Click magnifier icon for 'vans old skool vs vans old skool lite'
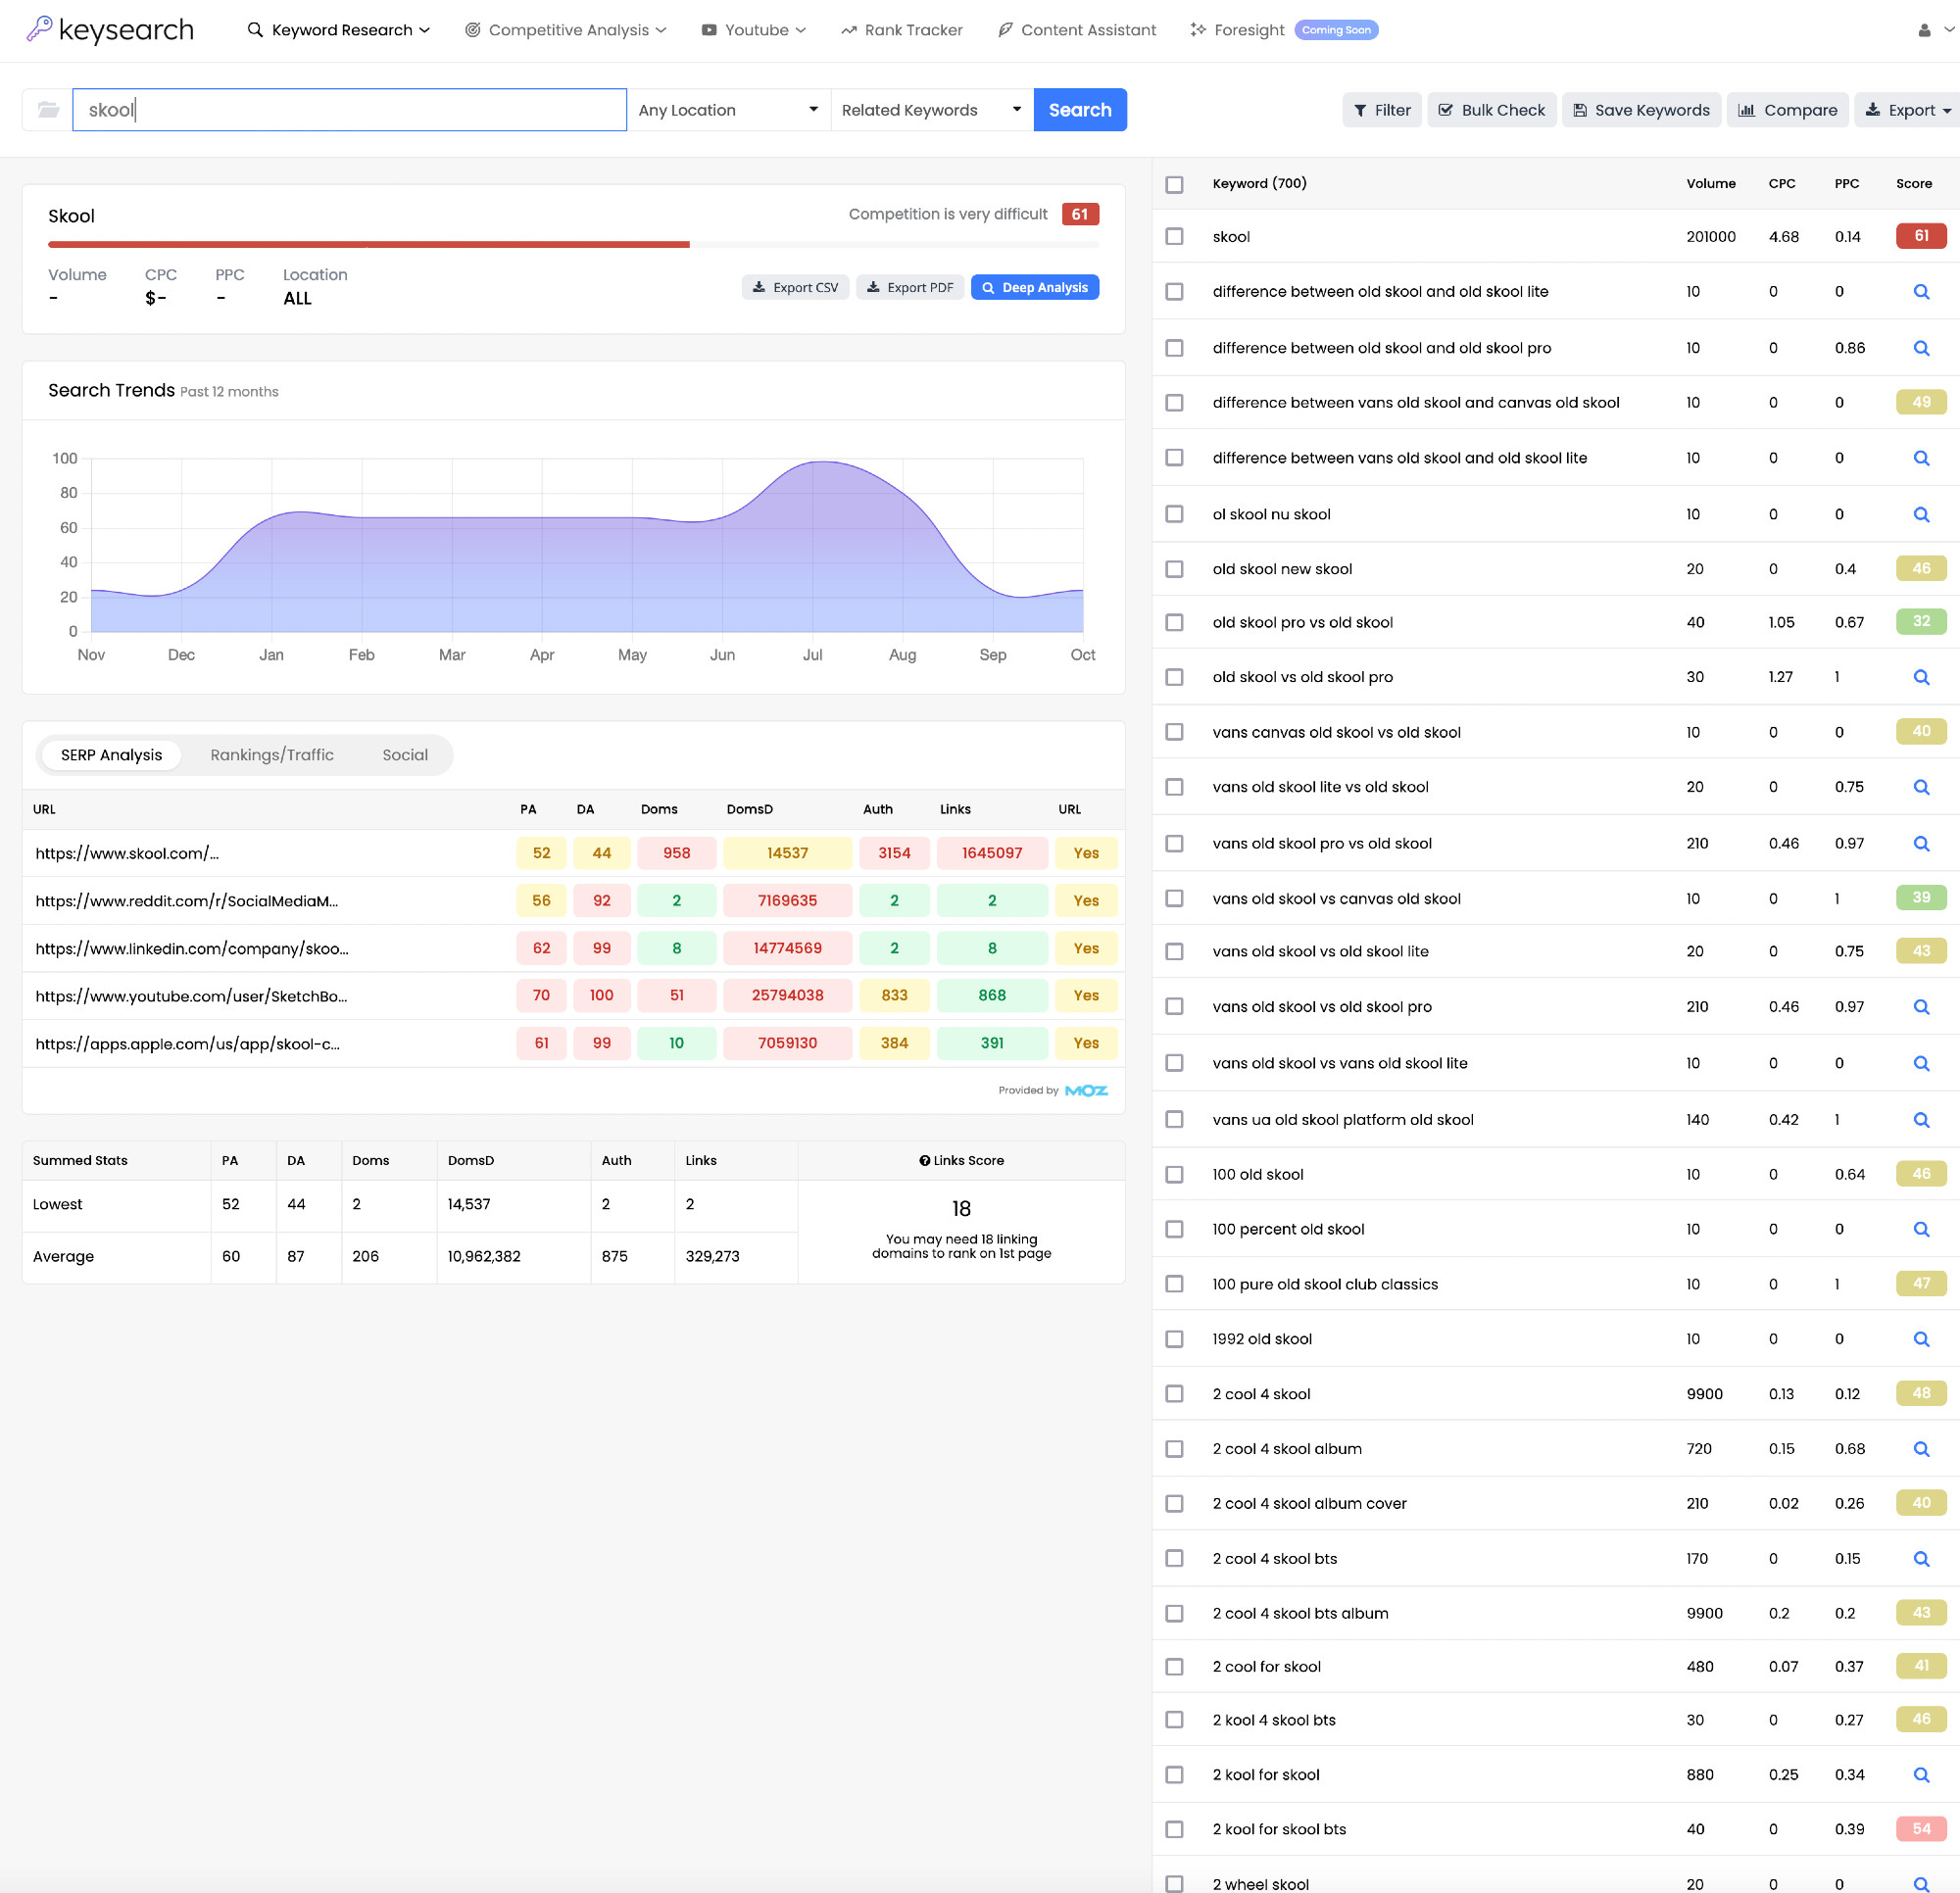 coord(1921,1063)
